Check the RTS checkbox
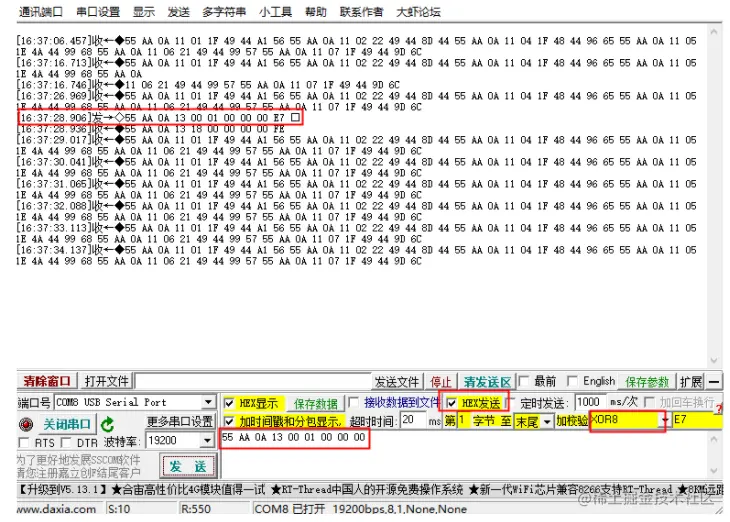The image size is (730, 522). [x=24, y=442]
